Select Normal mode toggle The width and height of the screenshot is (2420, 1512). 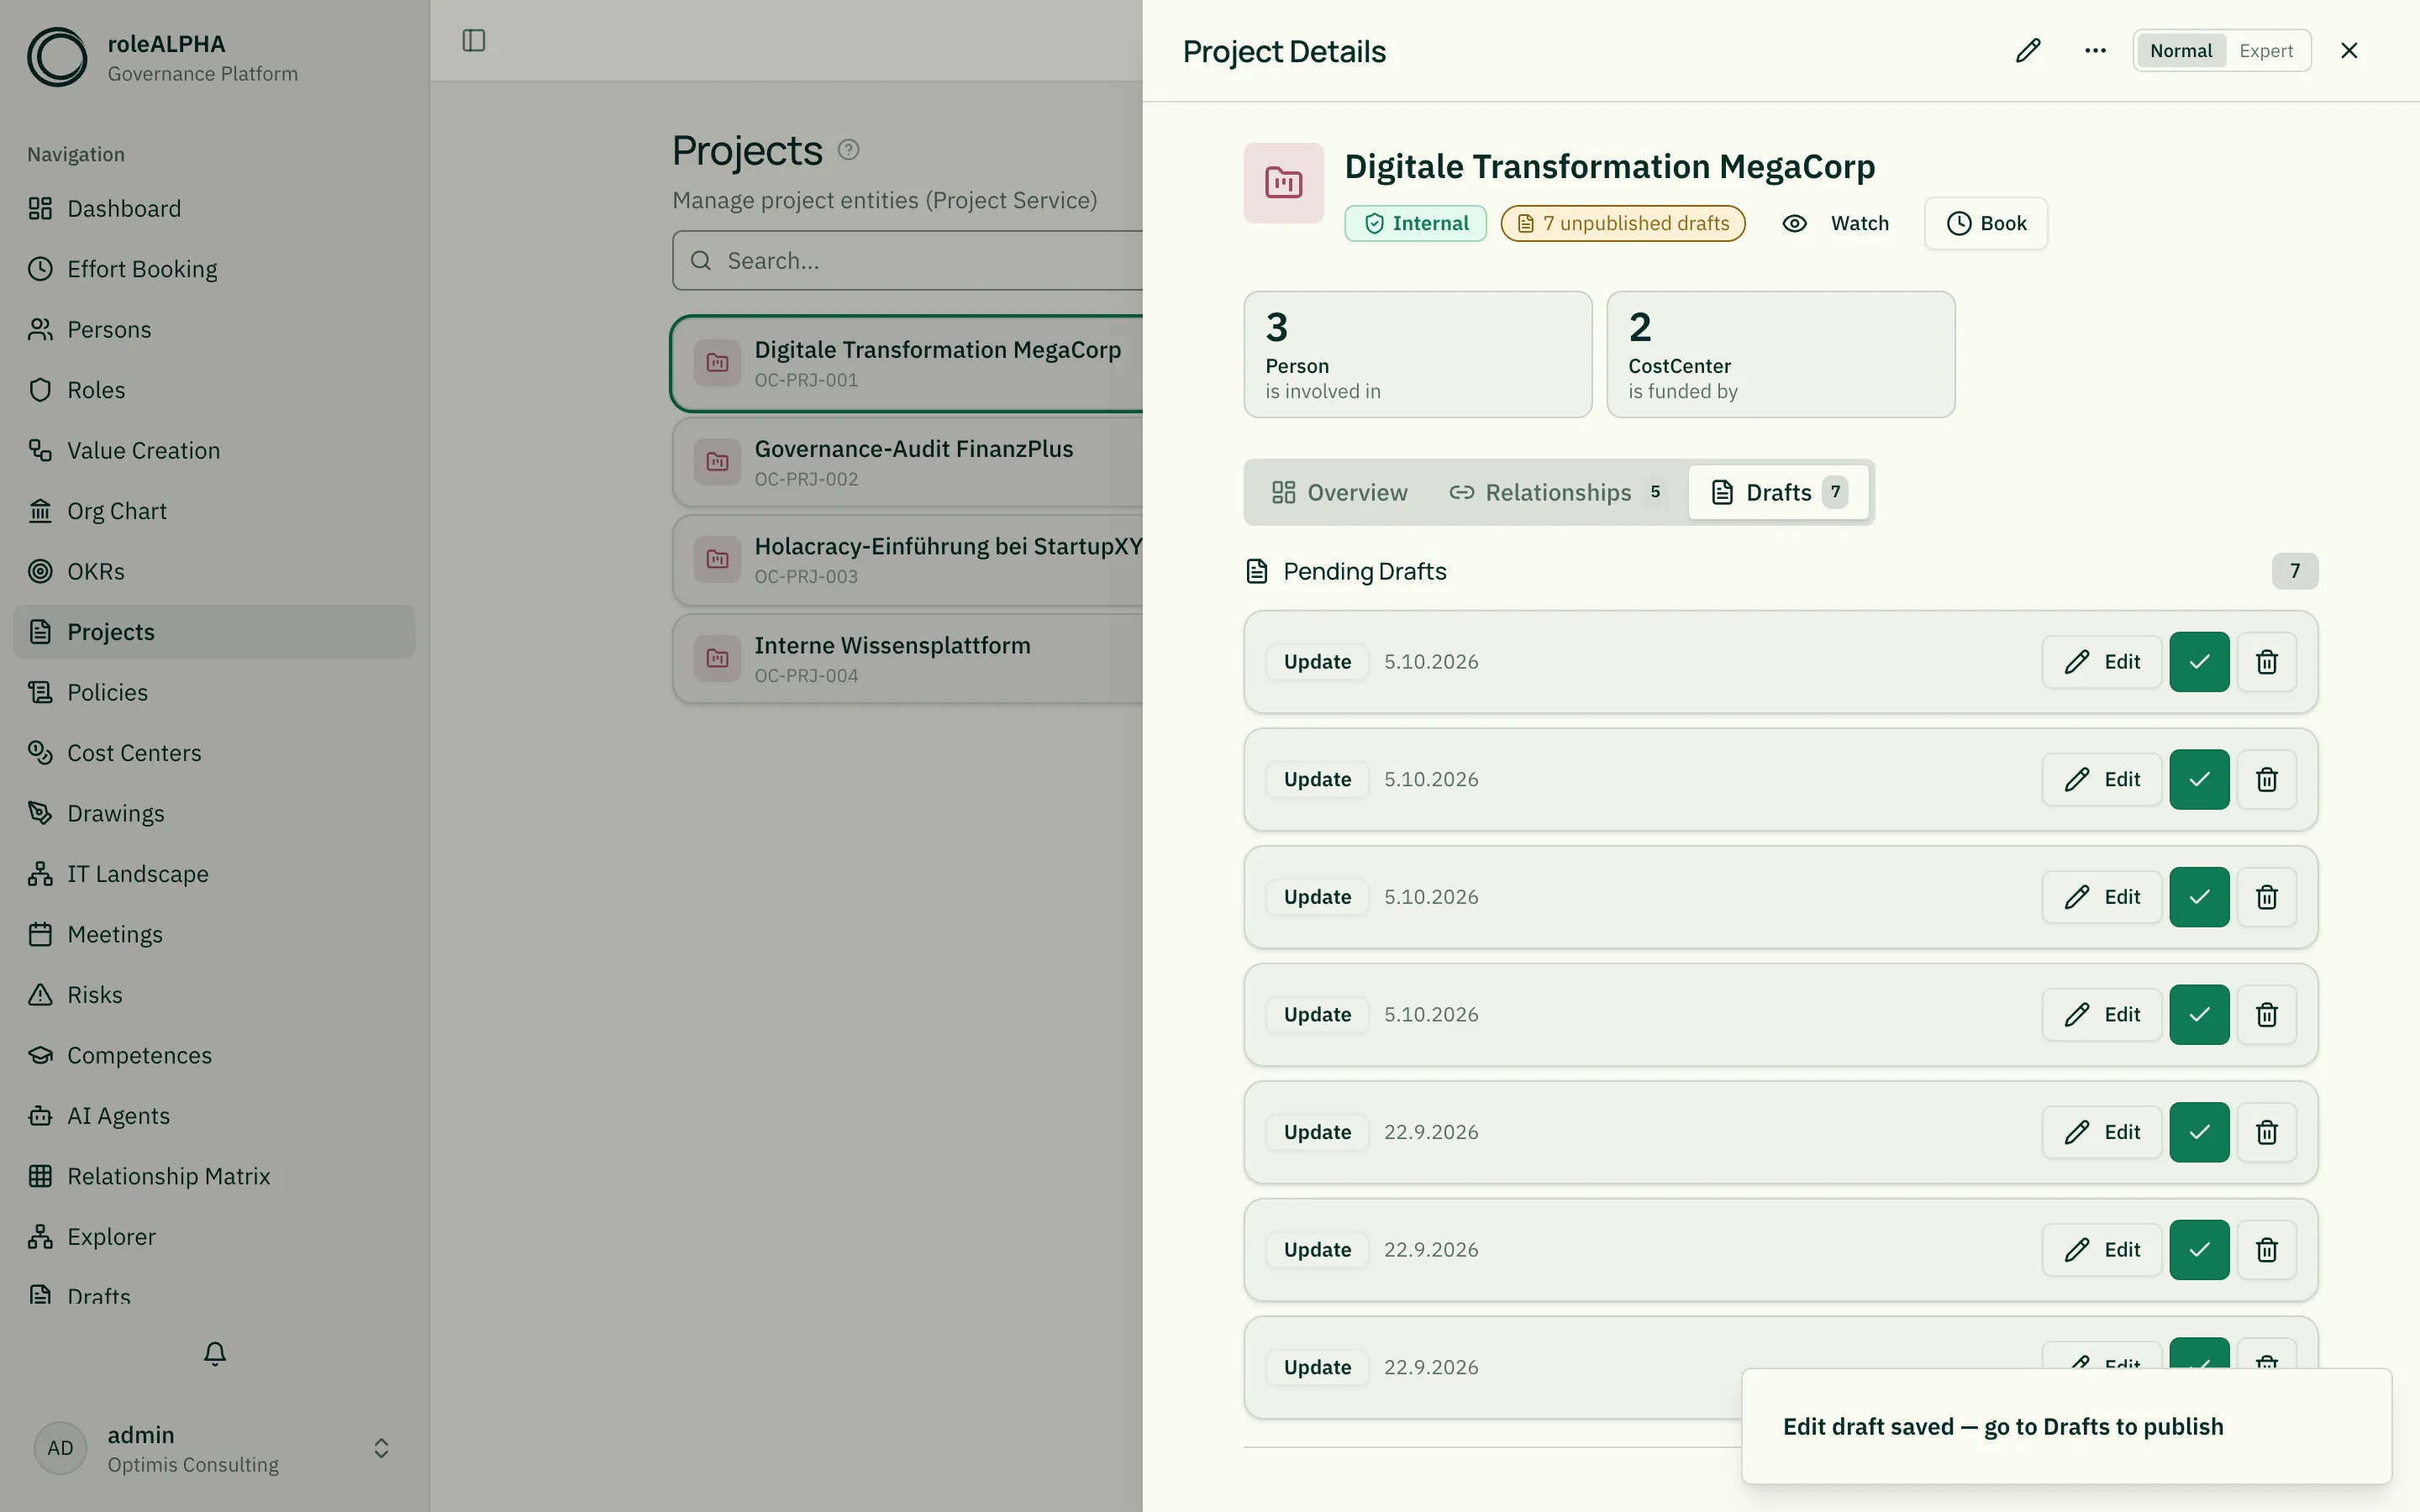point(2181,51)
